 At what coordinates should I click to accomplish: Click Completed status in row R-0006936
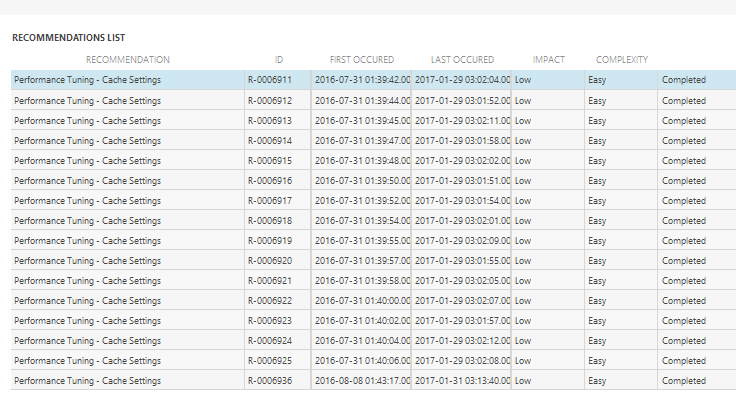(684, 381)
